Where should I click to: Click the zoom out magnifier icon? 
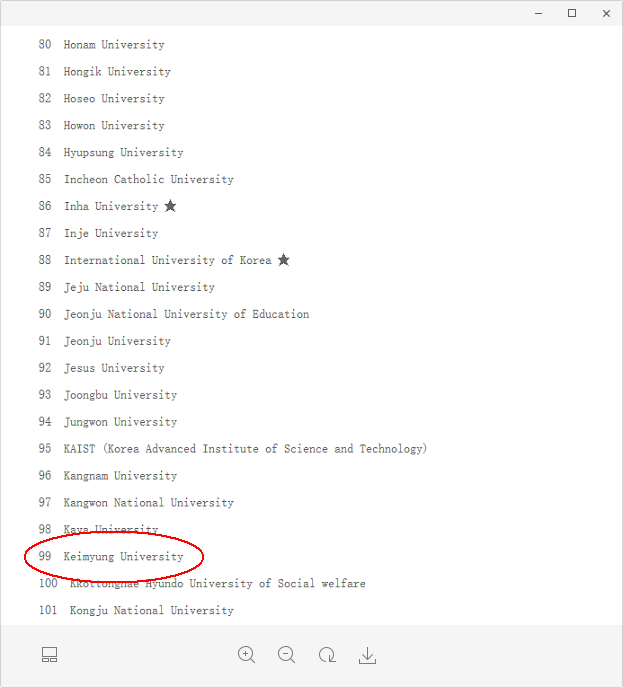pos(287,655)
